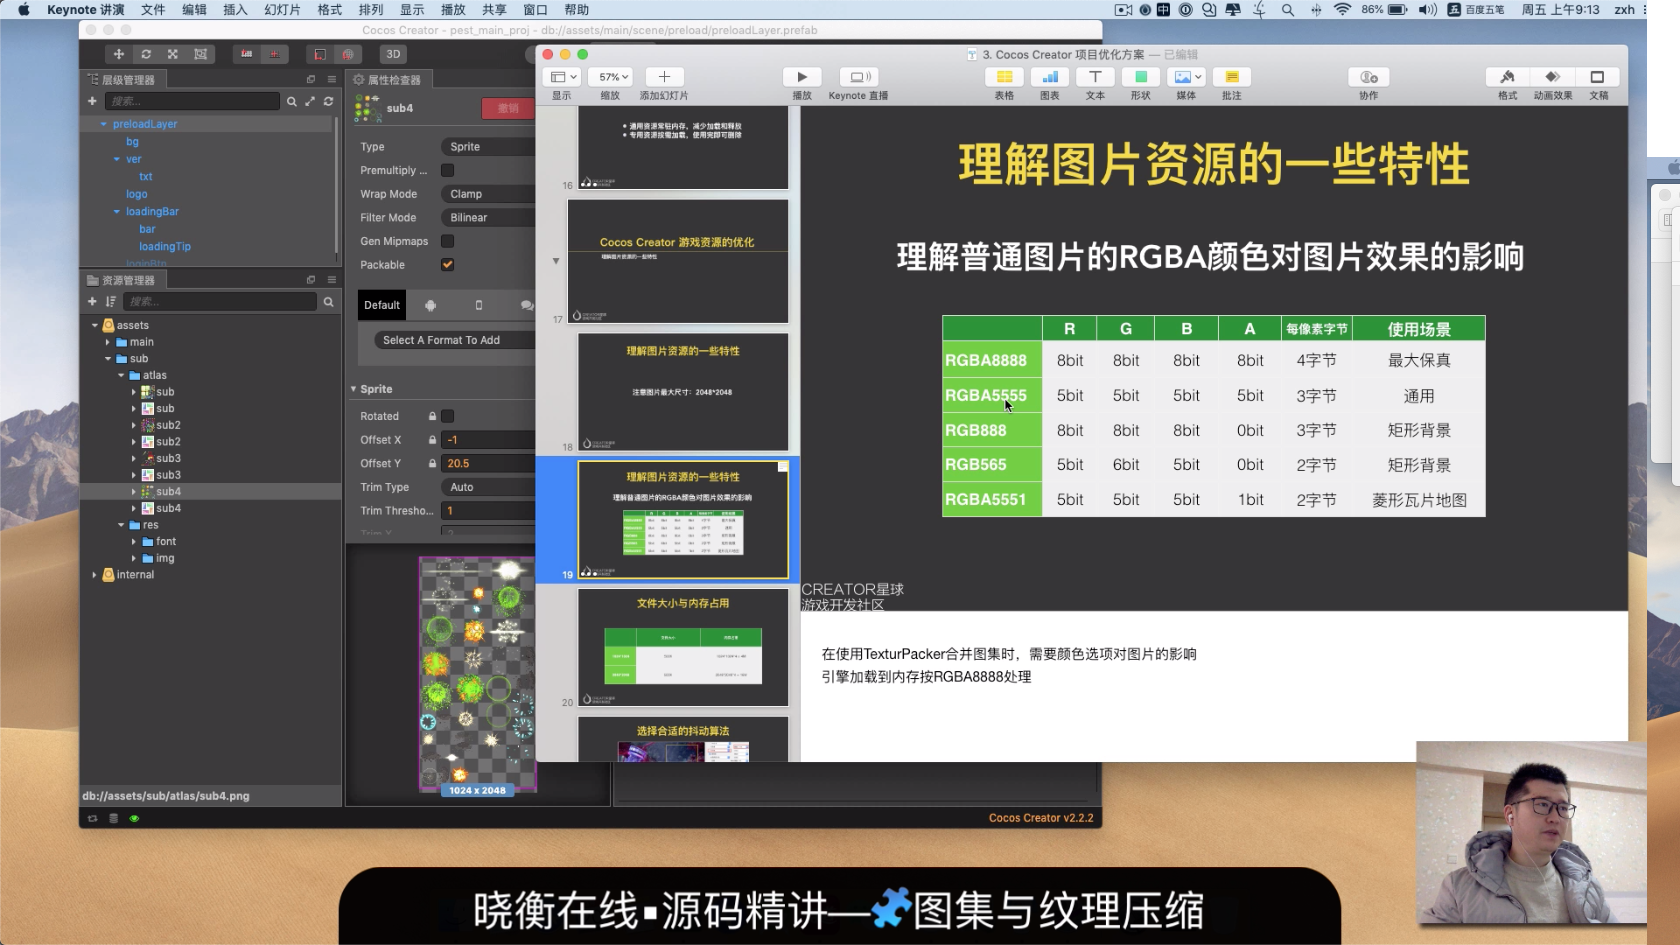Click the refresh icon in the hierarchy panel
Screen dimensions: 1680x945
[x=328, y=101]
